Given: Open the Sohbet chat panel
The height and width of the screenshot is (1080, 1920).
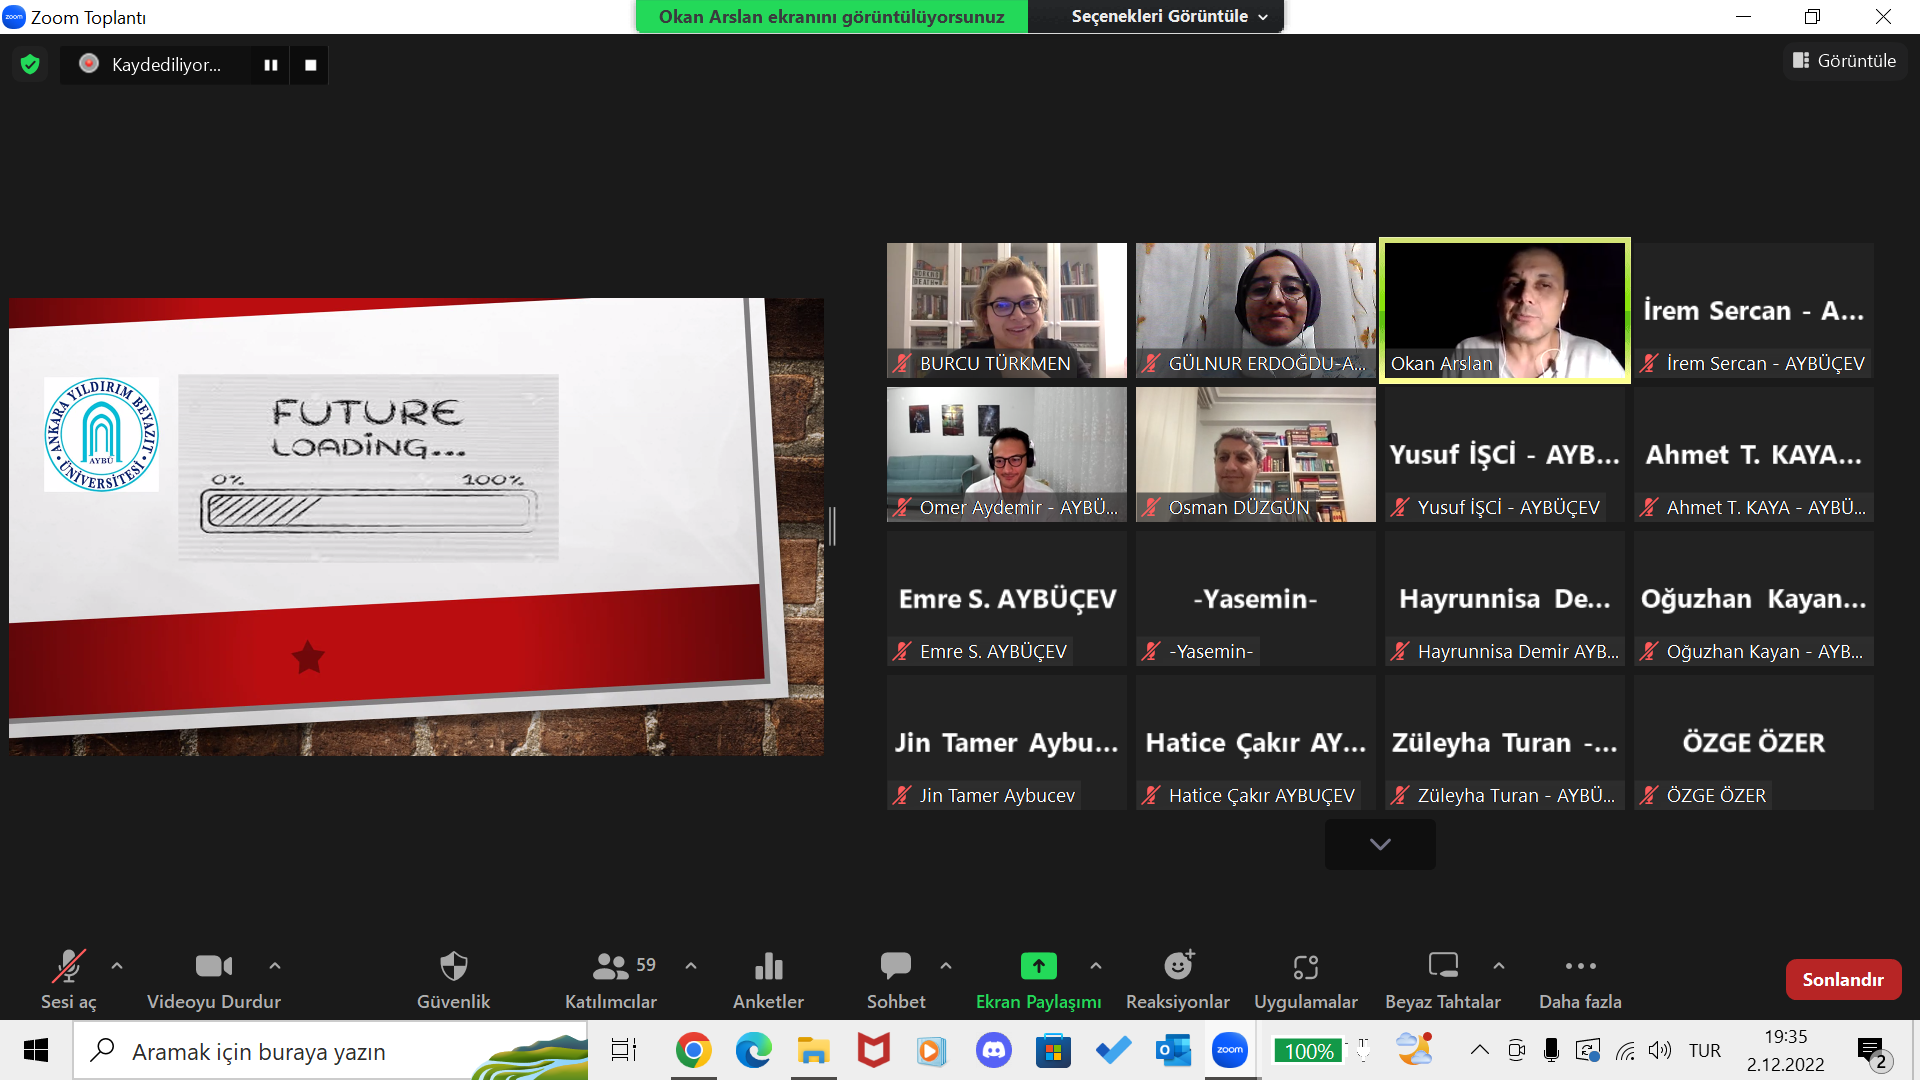Looking at the screenshot, I should tap(895, 967).
